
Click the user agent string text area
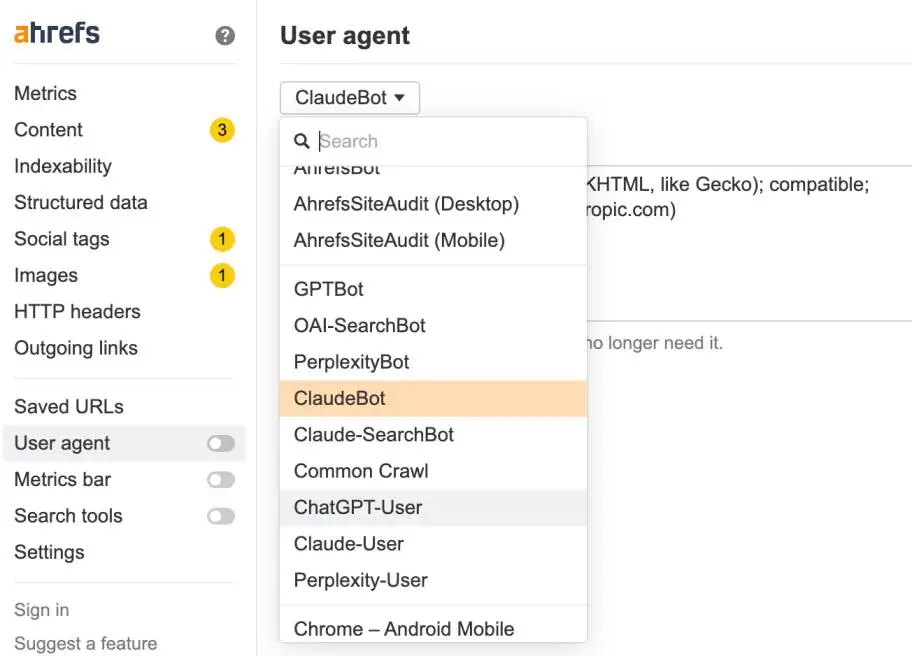tap(749, 243)
